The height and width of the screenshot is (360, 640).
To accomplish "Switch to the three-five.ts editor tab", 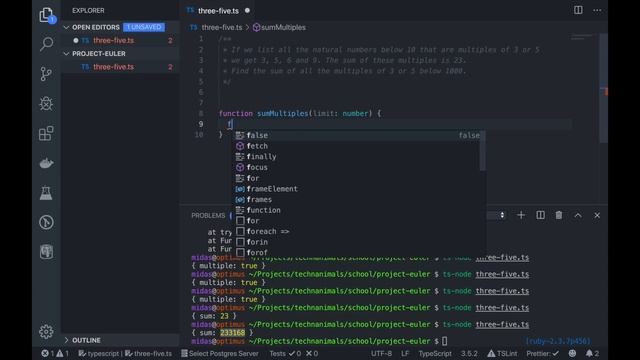I will pyautogui.click(x=218, y=11).
